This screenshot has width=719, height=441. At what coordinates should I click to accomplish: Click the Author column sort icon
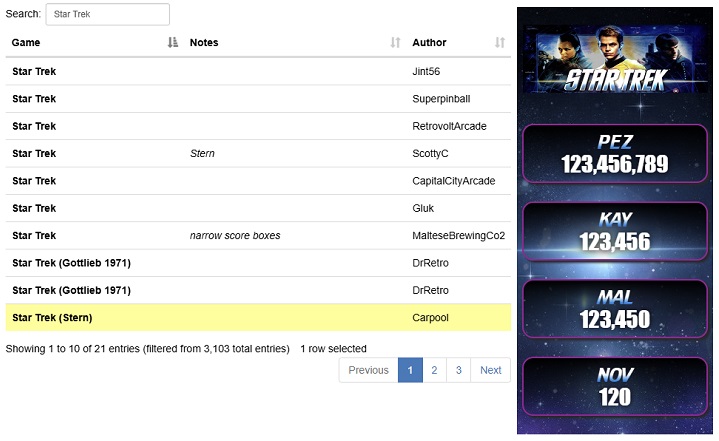(500, 43)
